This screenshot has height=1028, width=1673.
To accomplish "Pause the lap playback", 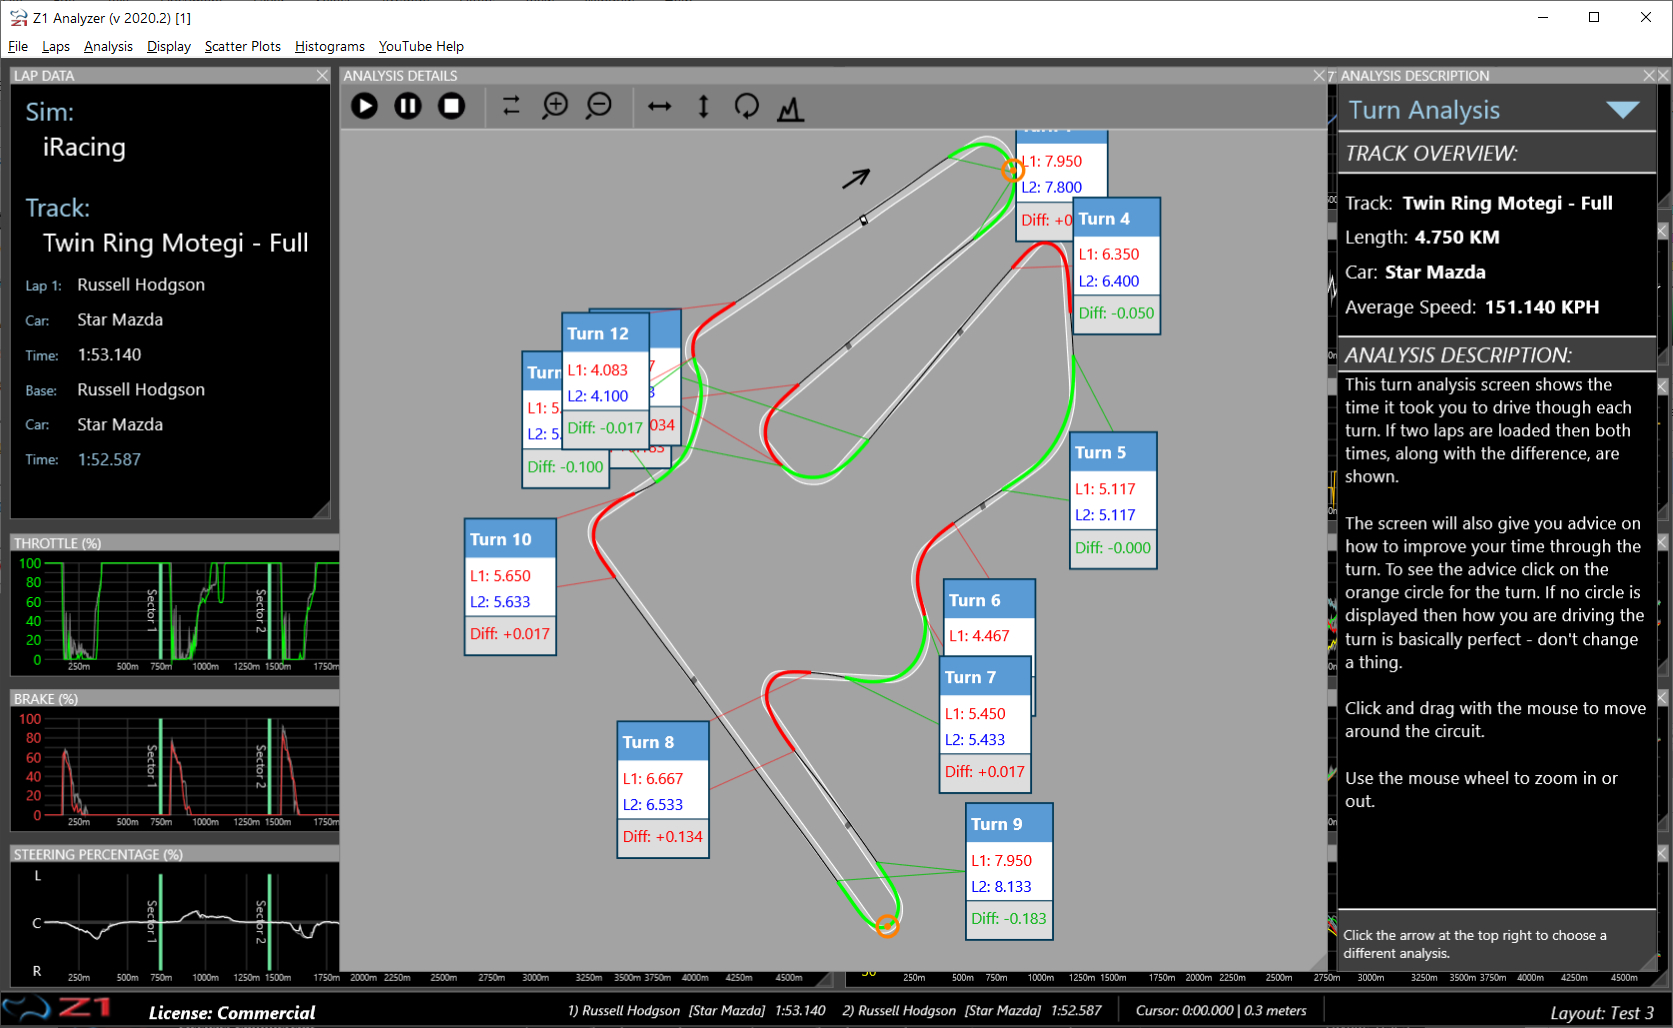I will 408,106.
